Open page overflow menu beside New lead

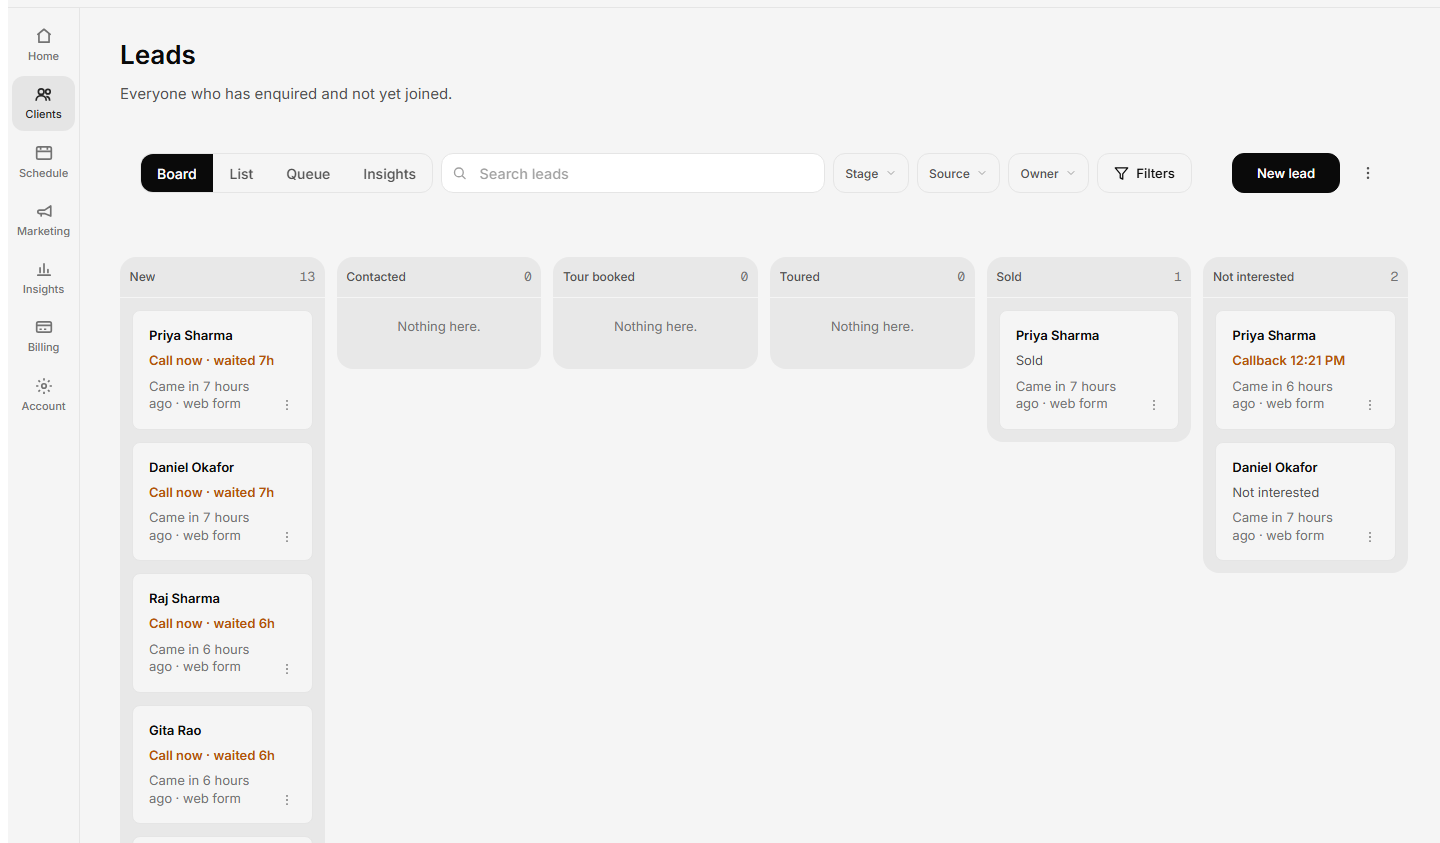pyautogui.click(x=1368, y=173)
